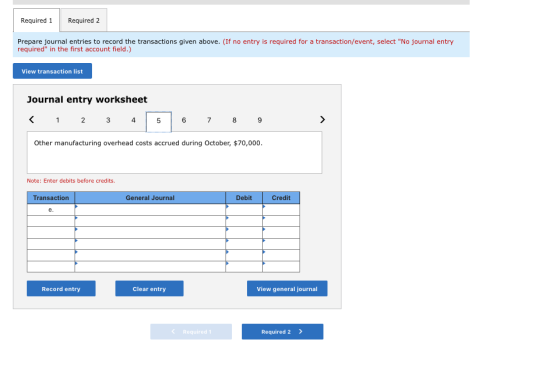The image size is (560, 371).
Task: Click the second row Credit field
Action: click(x=281, y=221)
